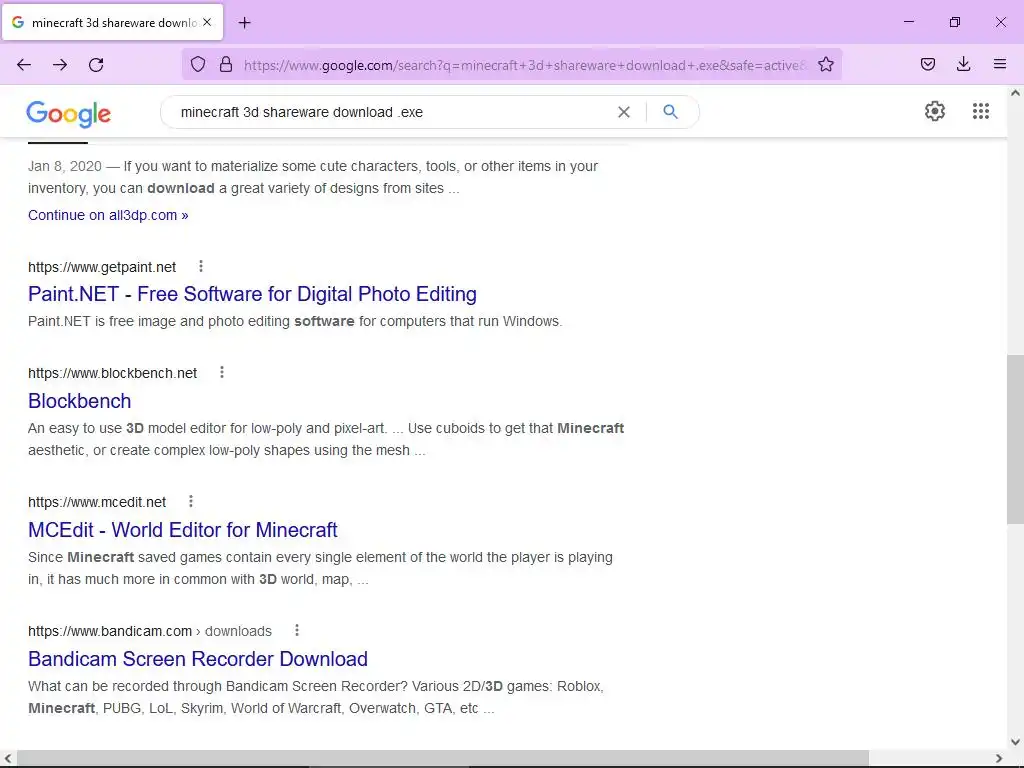The image size is (1024, 768).
Task: Open Bandicam Screen Recorder Download result
Action: (x=198, y=659)
